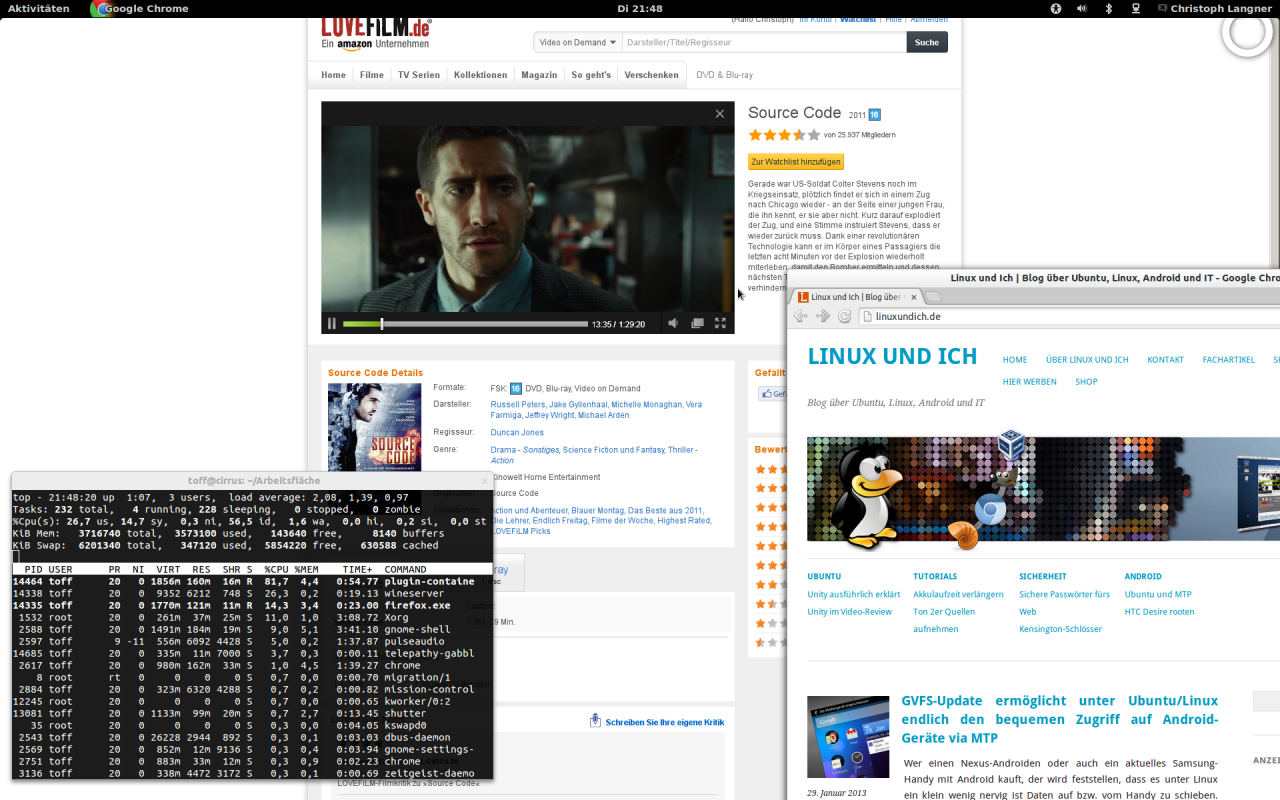Open Bluetooth indicator in top bar

(x=1108, y=8)
